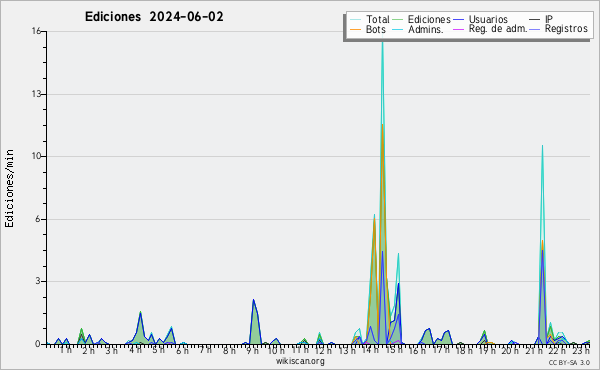This screenshot has width=600, height=370.
Task: Click the y-axis value 13
Action: coord(36,94)
